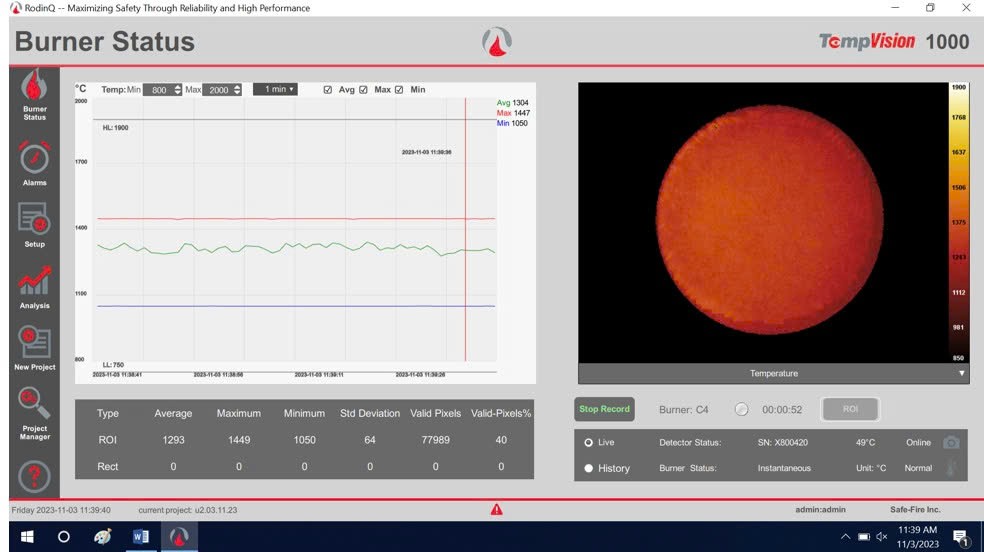
Task: Click the current project u2.03.11.23 text
Action: click(188, 510)
